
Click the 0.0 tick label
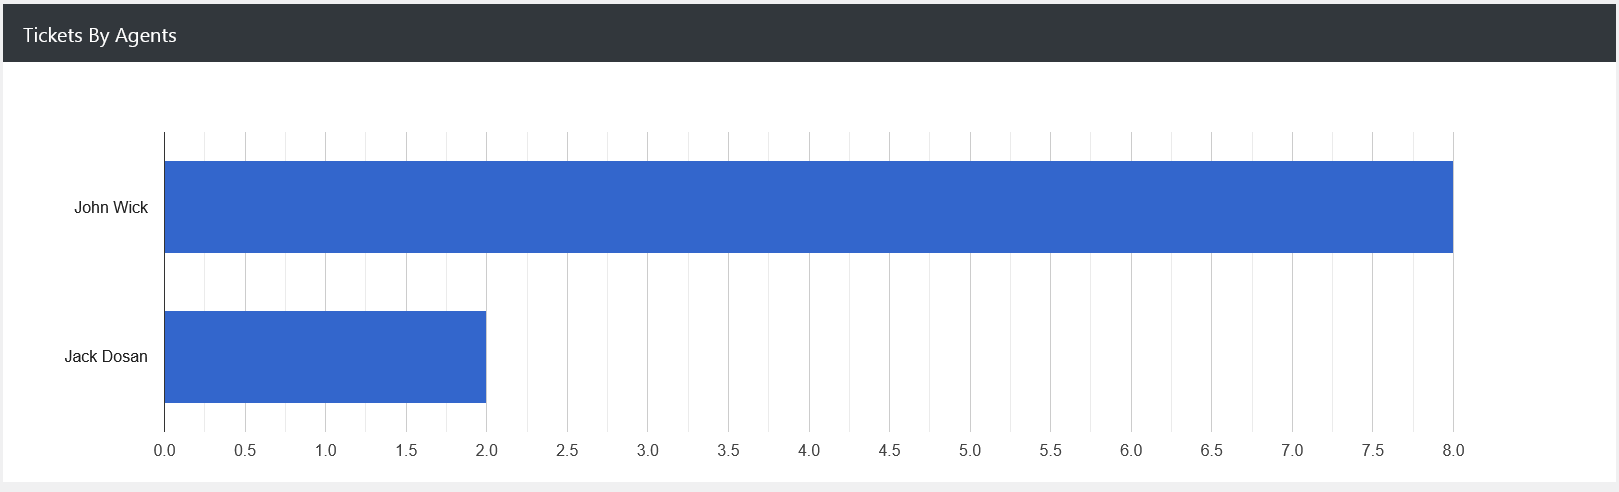coord(164,450)
